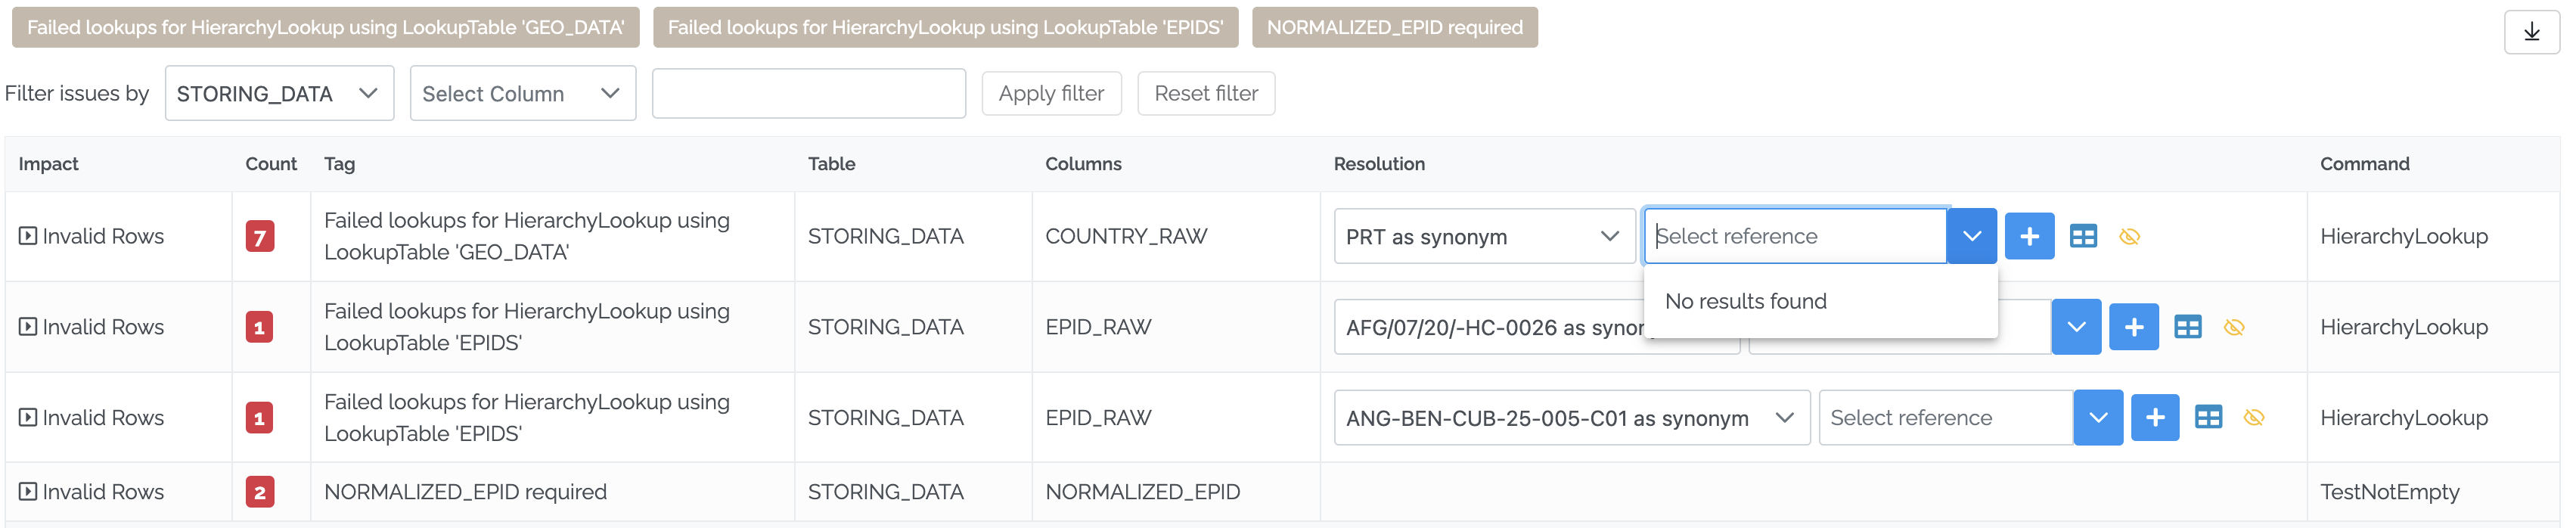
Task: Open the STORING_DATA table filter dropdown
Action: click(x=279, y=93)
